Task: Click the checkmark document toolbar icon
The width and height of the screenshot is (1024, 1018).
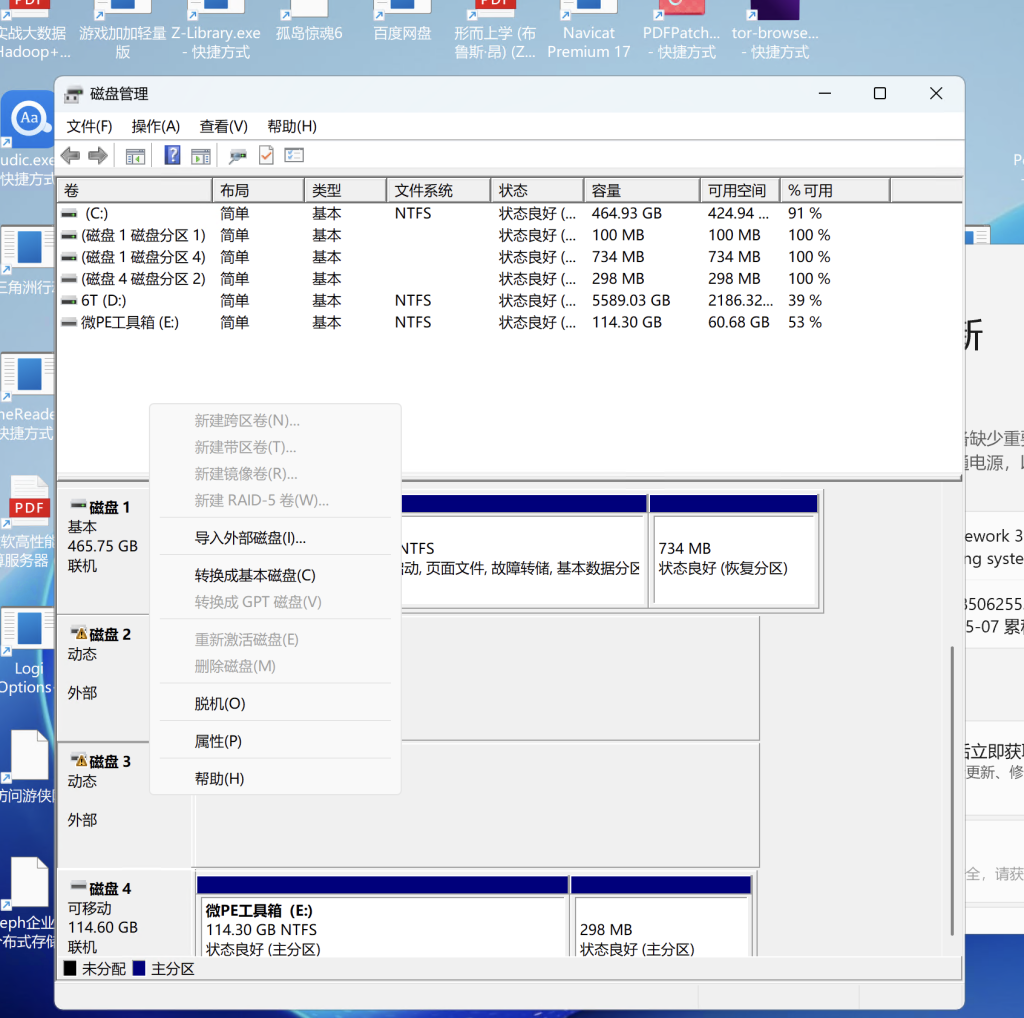Action: 266,155
